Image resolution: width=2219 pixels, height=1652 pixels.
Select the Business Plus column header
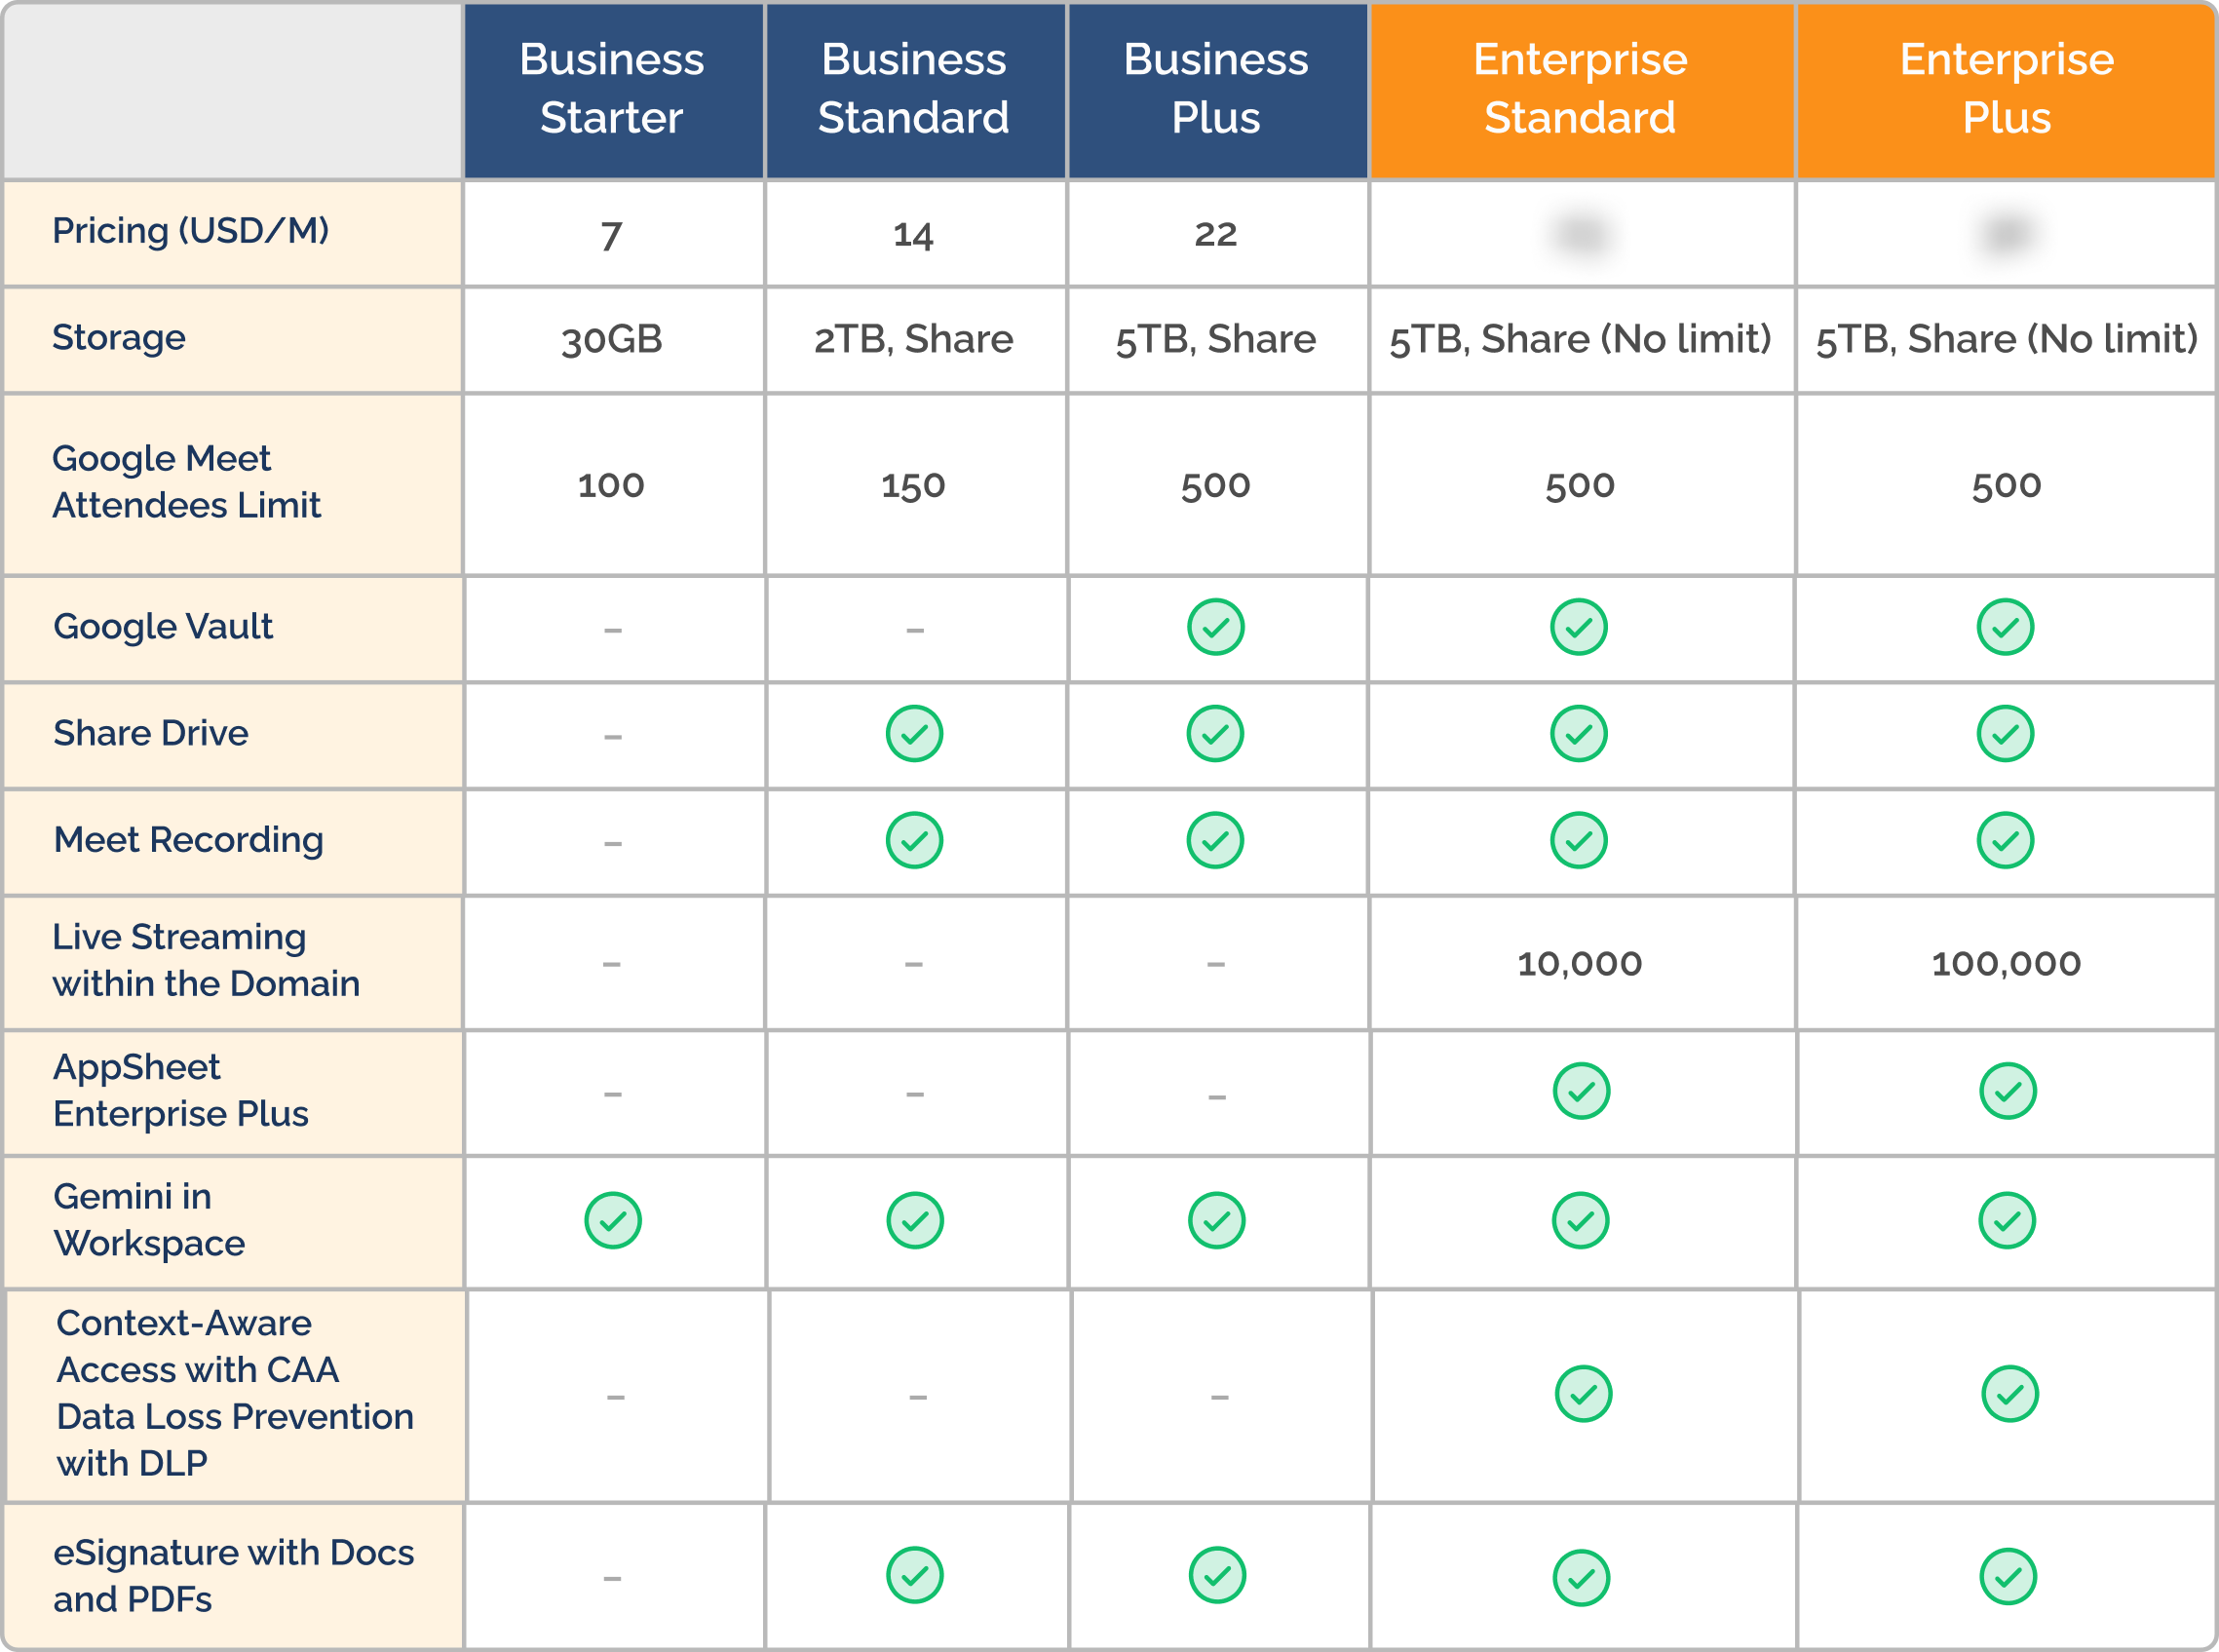[x=1216, y=90]
